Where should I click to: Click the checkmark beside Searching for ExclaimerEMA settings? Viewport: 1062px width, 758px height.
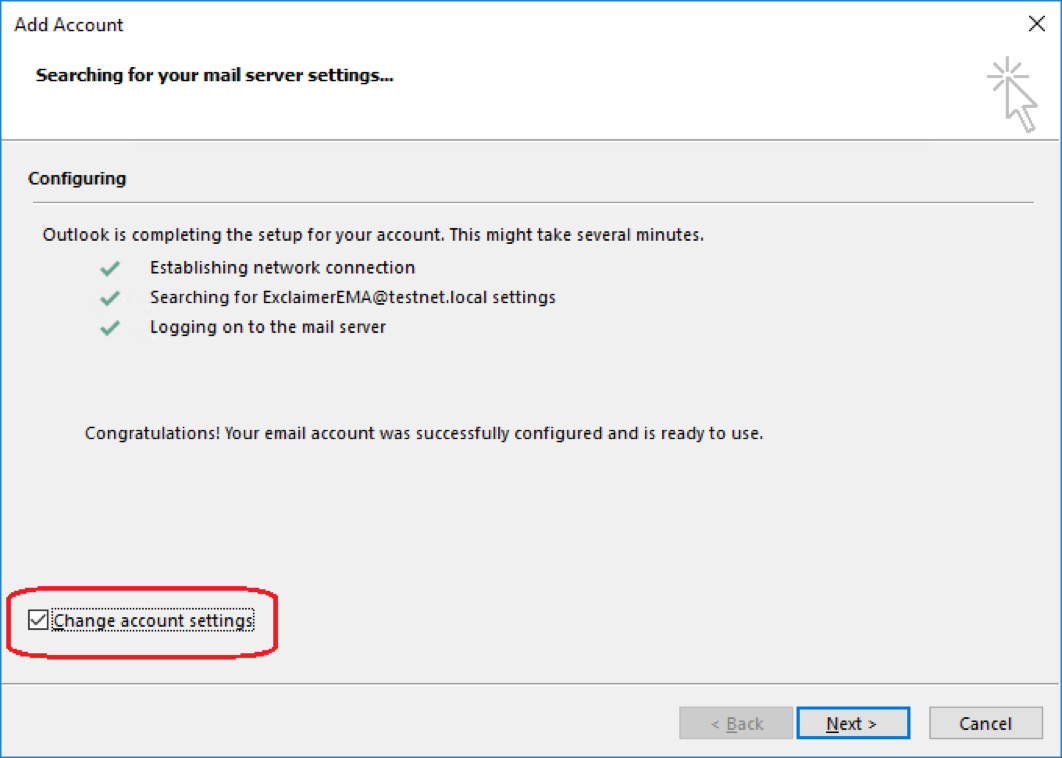110,298
